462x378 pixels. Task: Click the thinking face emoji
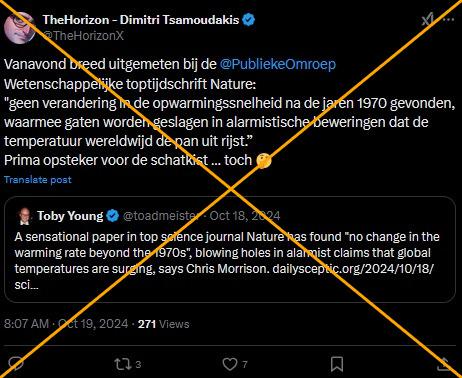[x=264, y=161]
